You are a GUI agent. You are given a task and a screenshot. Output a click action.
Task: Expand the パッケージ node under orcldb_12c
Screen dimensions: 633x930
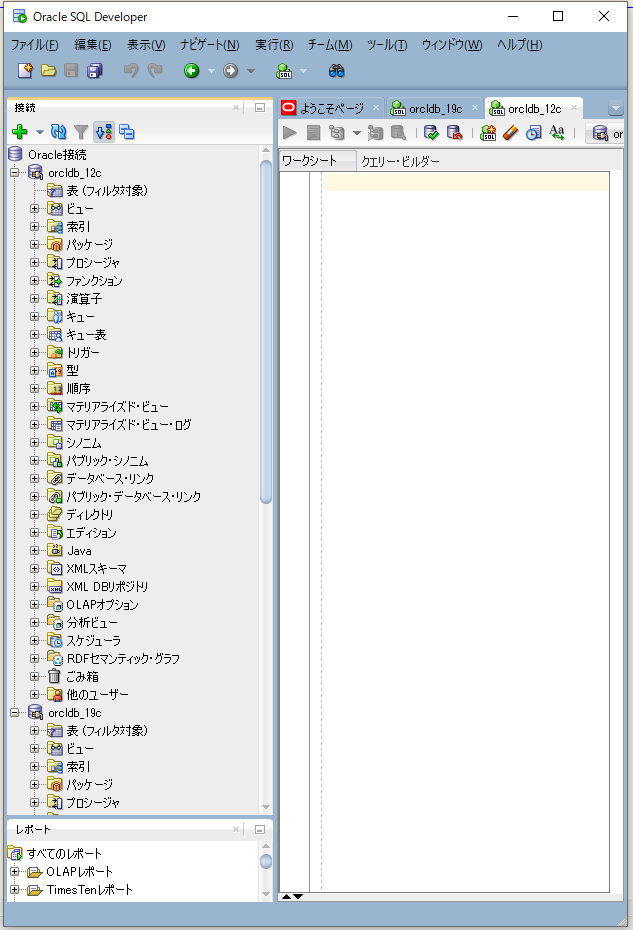[34, 244]
